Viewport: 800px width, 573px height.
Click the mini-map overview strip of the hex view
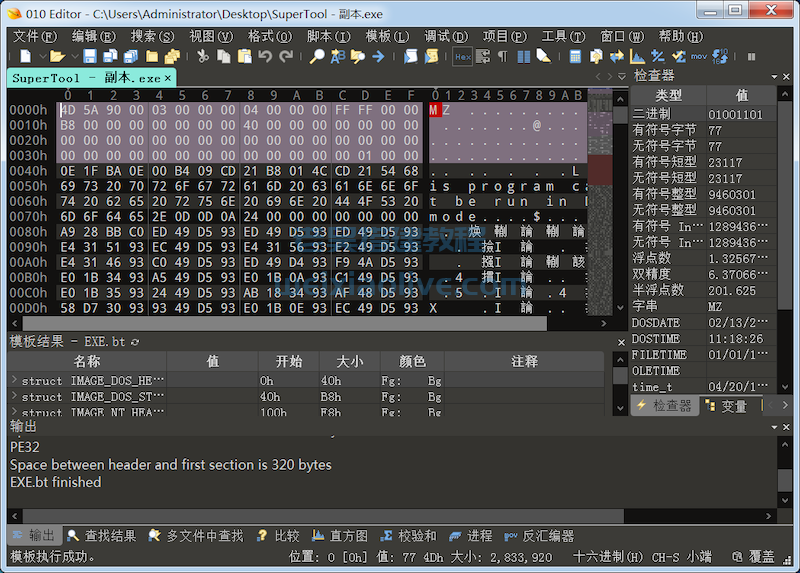point(599,202)
